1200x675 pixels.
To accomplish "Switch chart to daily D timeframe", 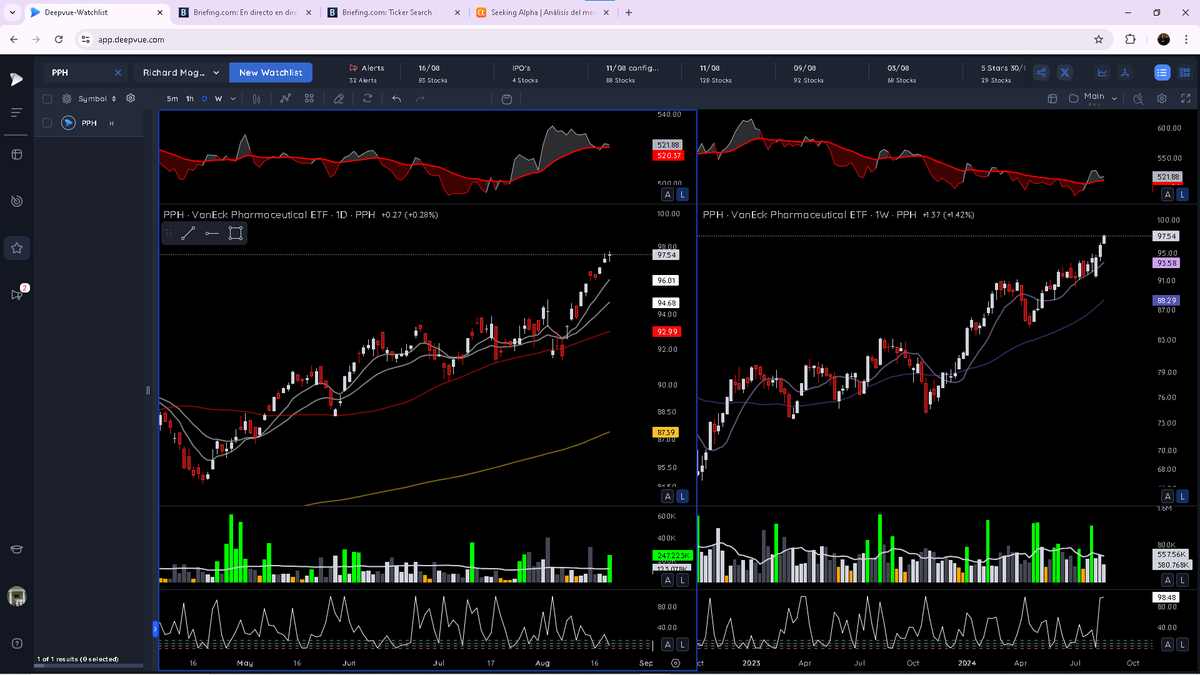I will [205, 98].
